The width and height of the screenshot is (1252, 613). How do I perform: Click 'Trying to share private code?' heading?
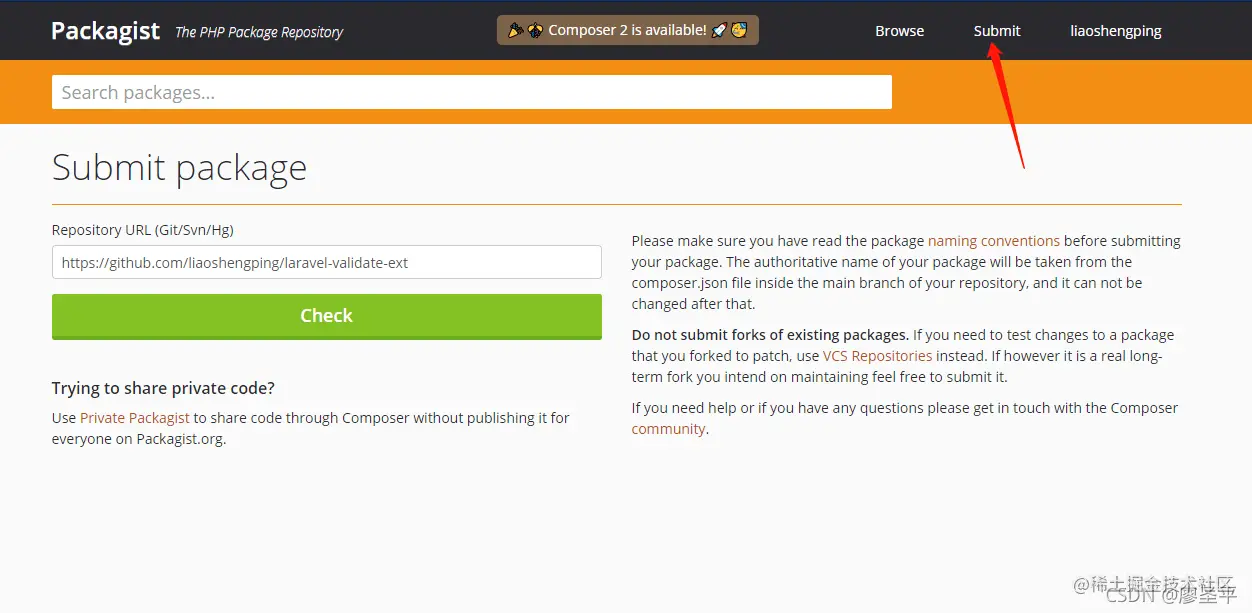(x=163, y=388)
